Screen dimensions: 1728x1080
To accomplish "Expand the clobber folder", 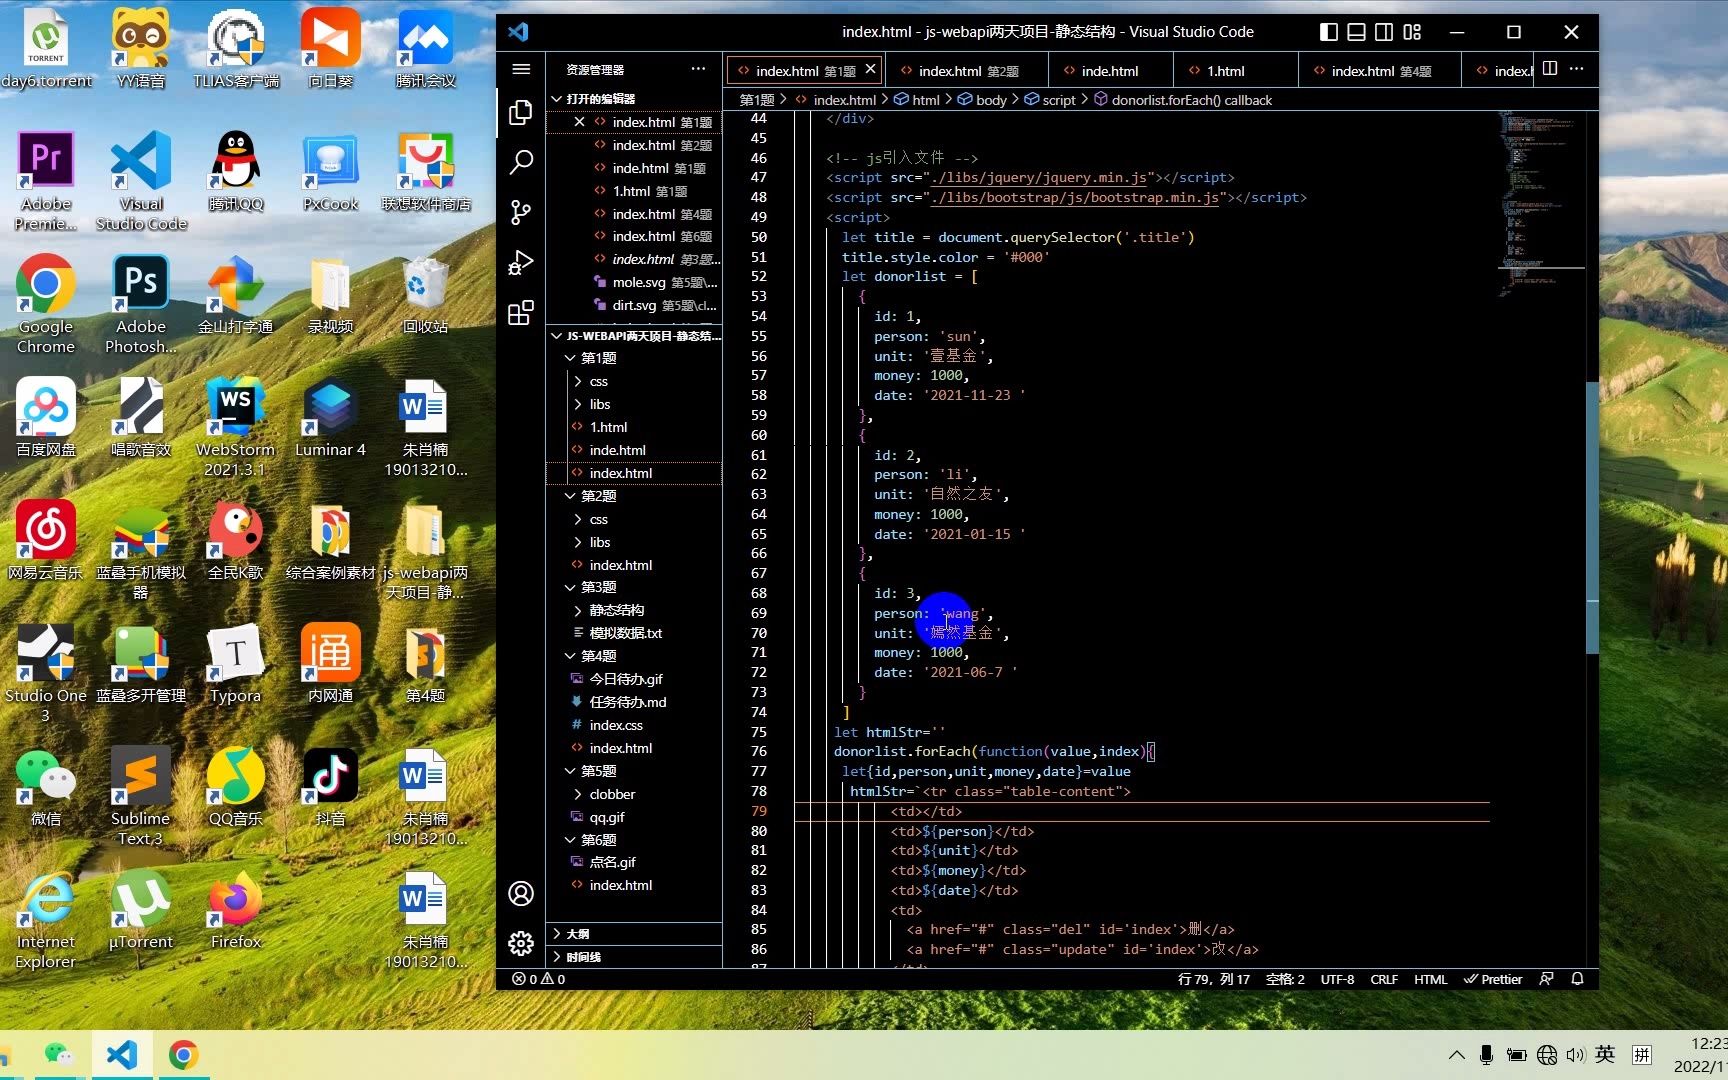I will click(634, 794).
